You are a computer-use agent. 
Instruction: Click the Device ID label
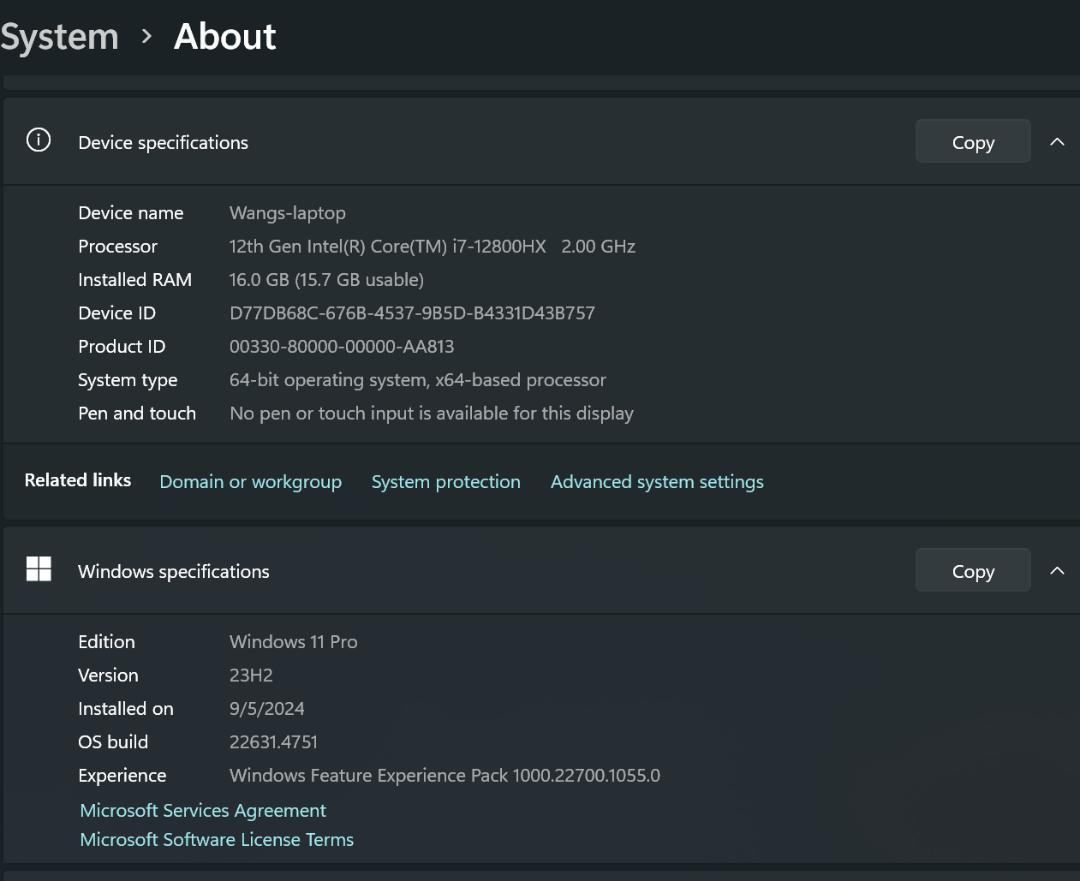117,313
